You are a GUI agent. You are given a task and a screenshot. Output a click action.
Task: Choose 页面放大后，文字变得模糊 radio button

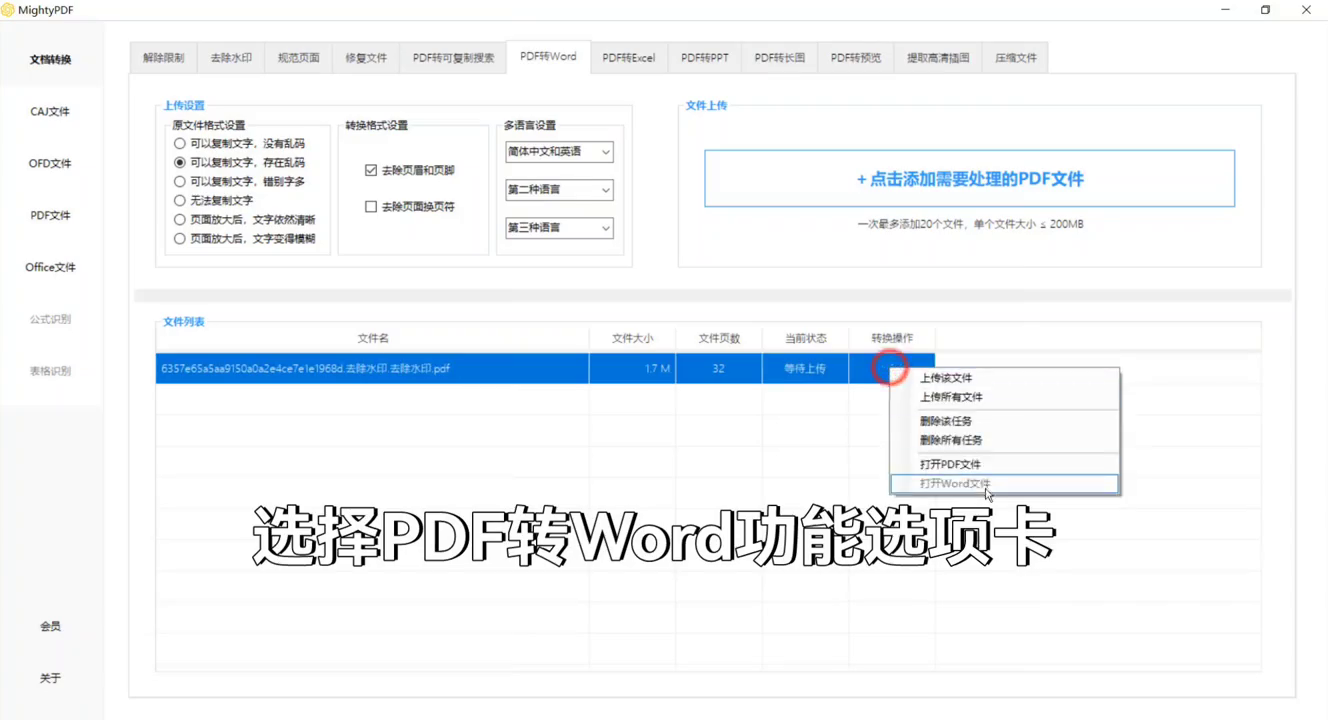180,239
